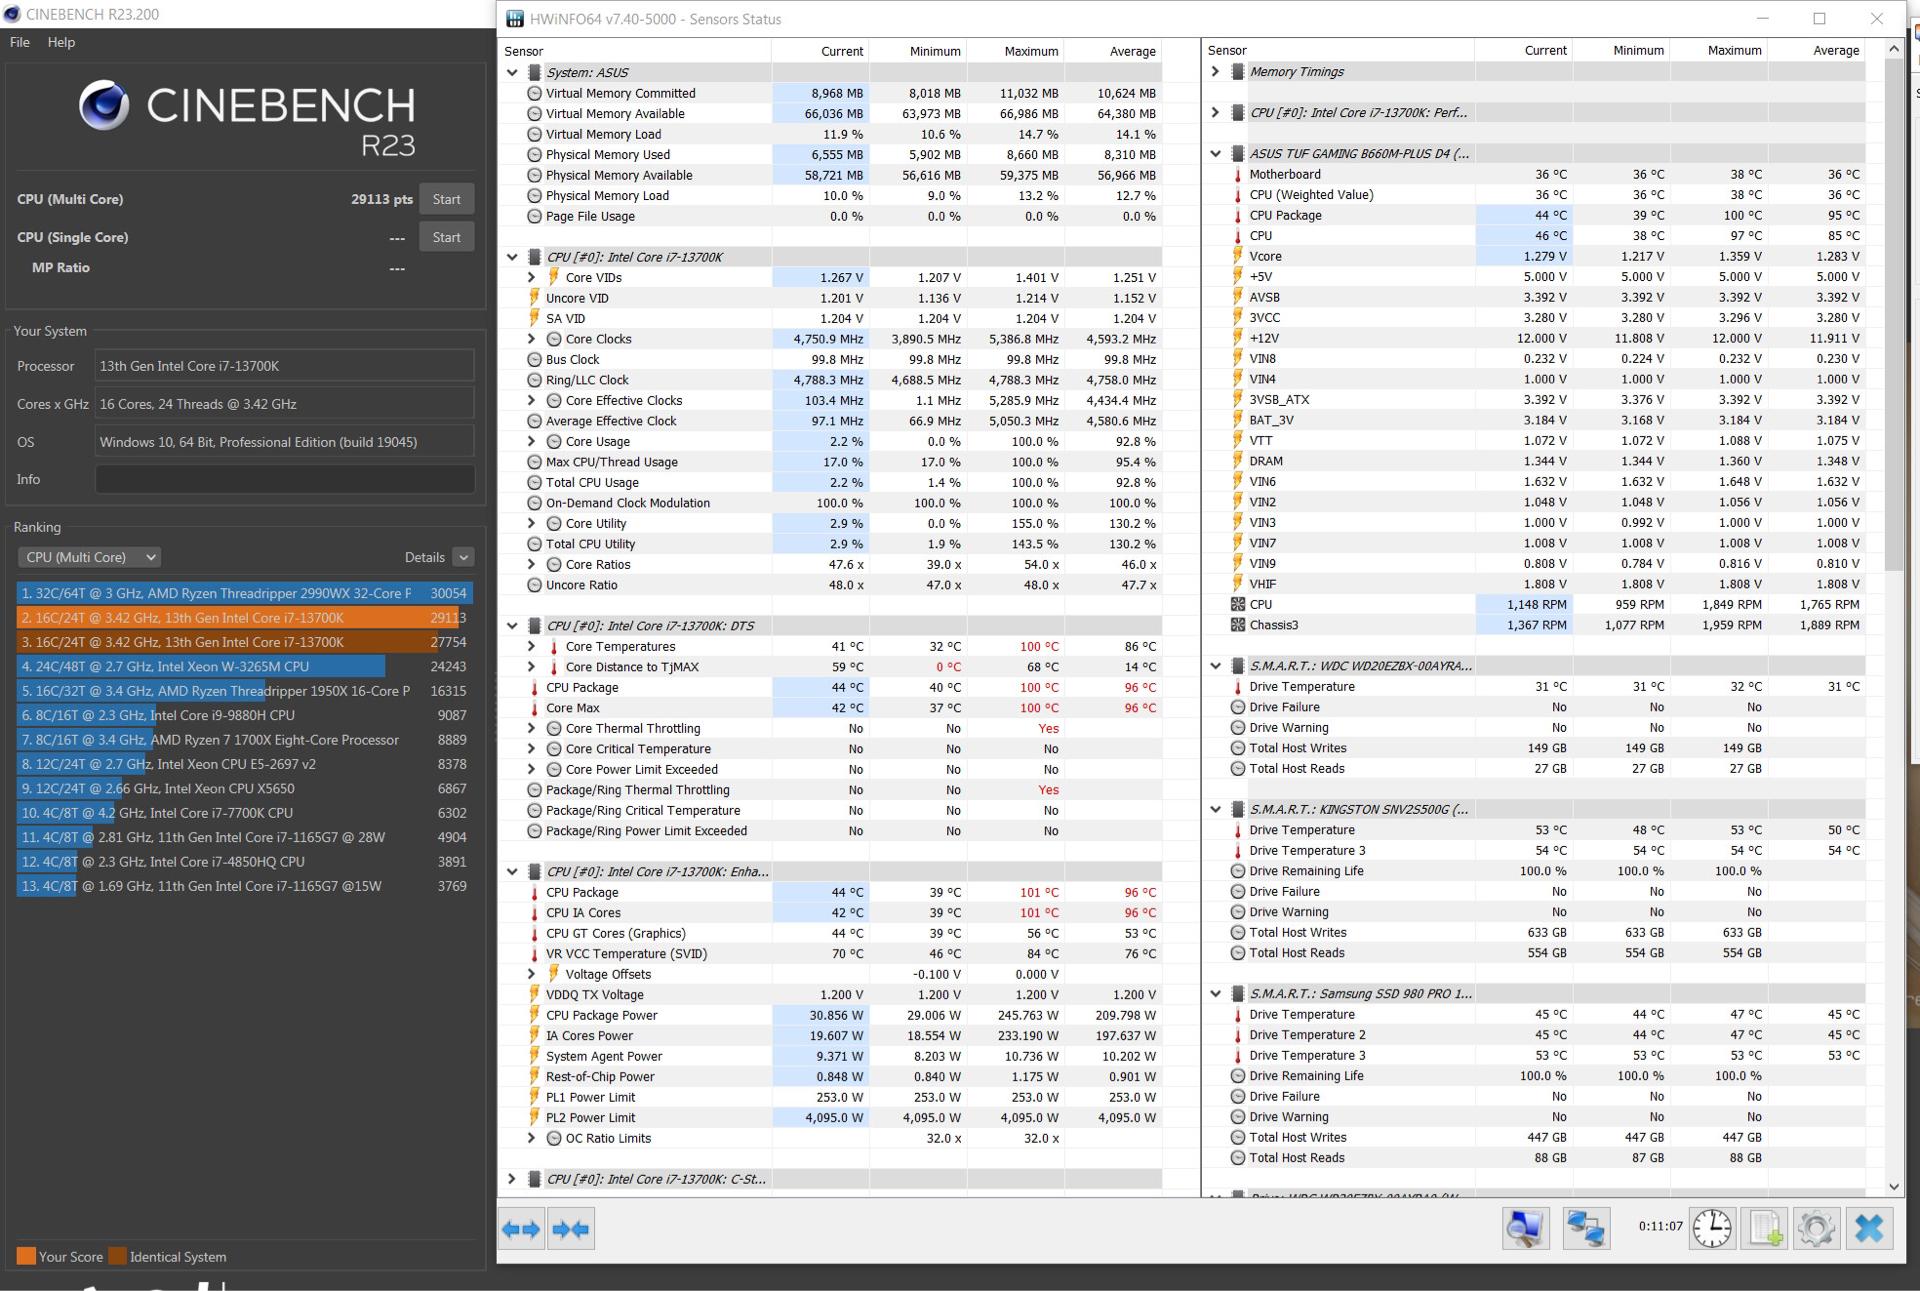Image resolution: width=1920 pixels, height=1291 pixels.
Task: Click the Average column header in left pane
Action: pos(1133,51)
